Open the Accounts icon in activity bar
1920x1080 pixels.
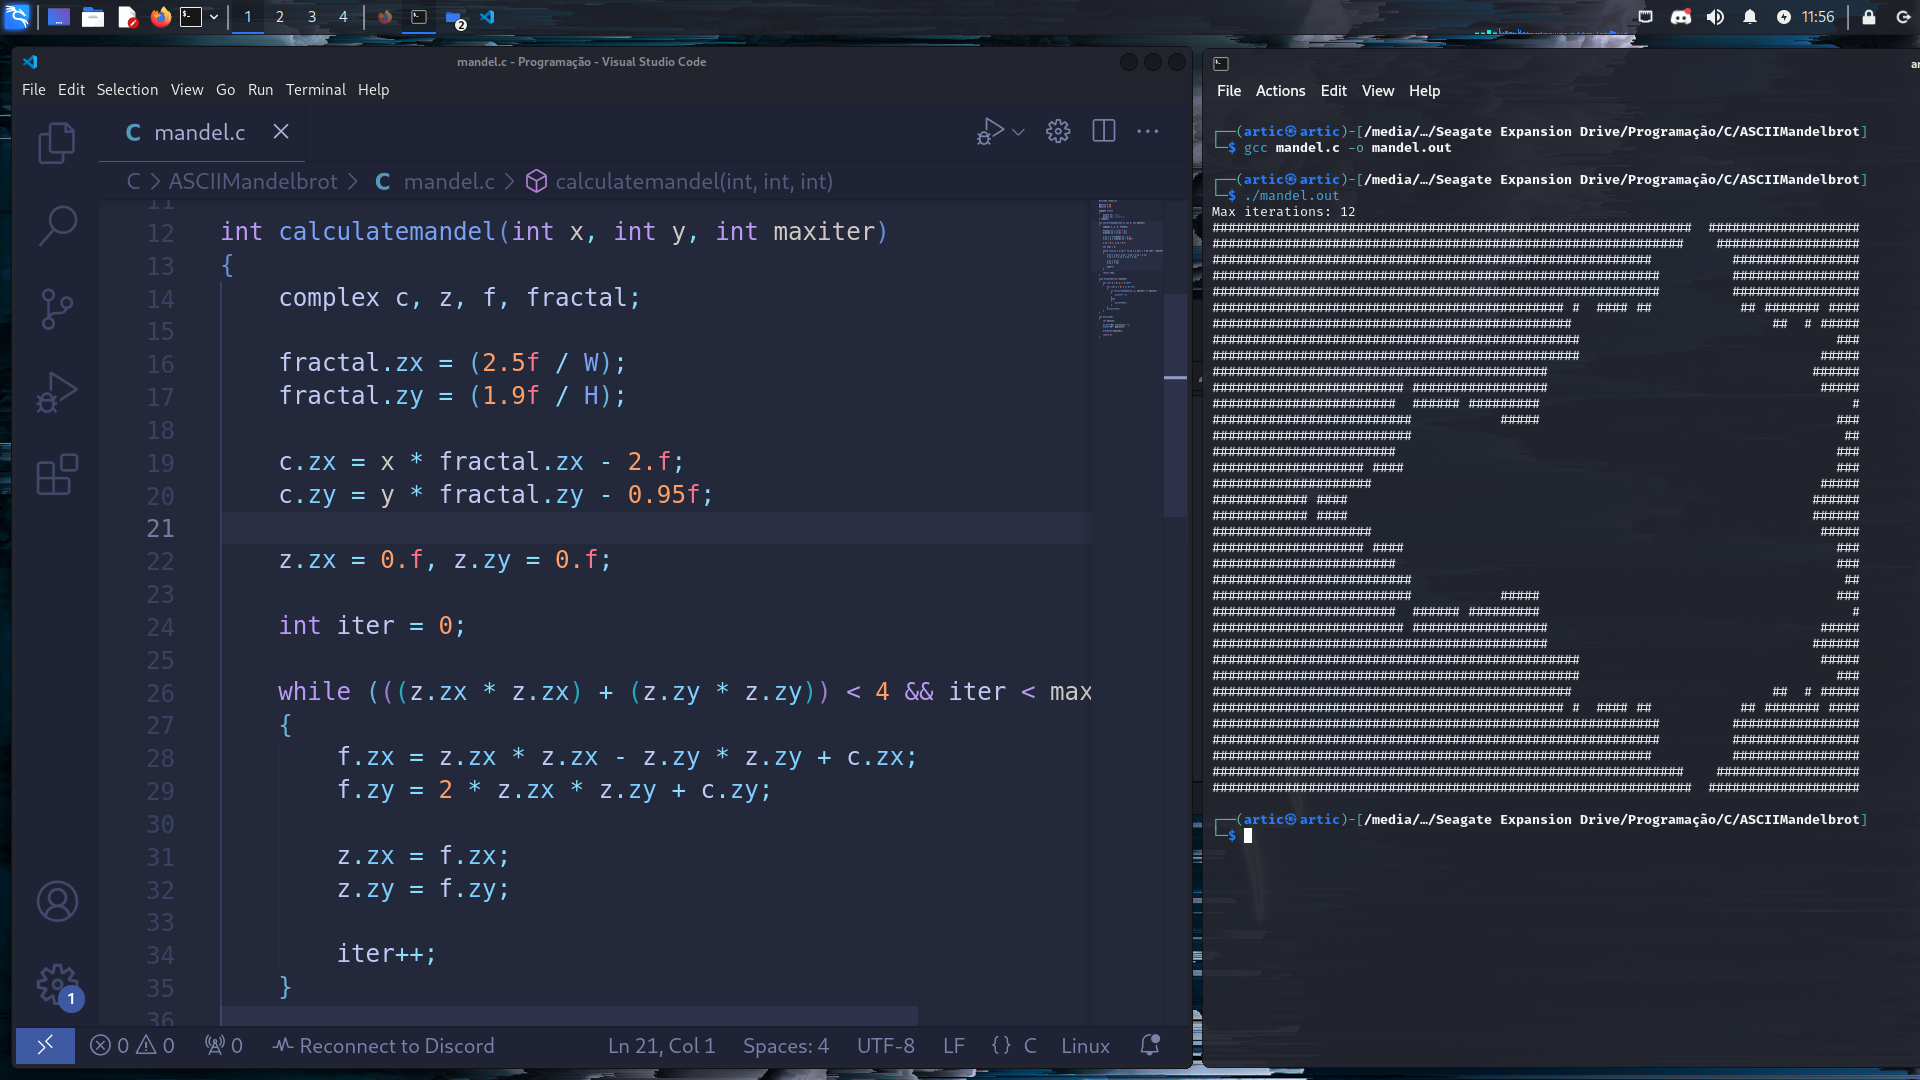pyautogui.click(x=57, y=902)
